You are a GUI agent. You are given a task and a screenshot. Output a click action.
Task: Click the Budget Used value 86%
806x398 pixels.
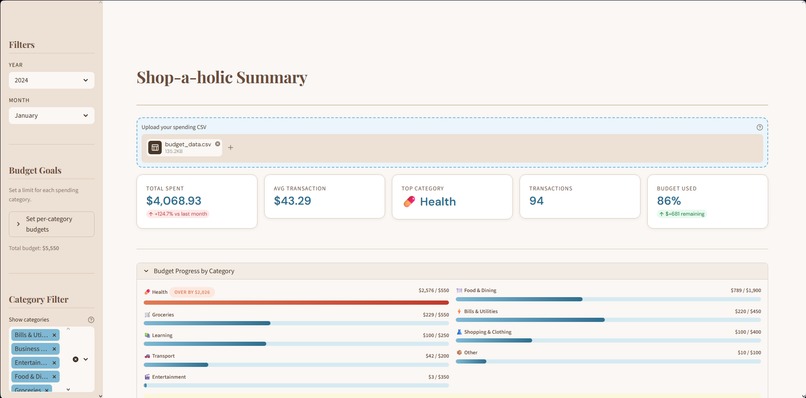click(x=669, y=201)
